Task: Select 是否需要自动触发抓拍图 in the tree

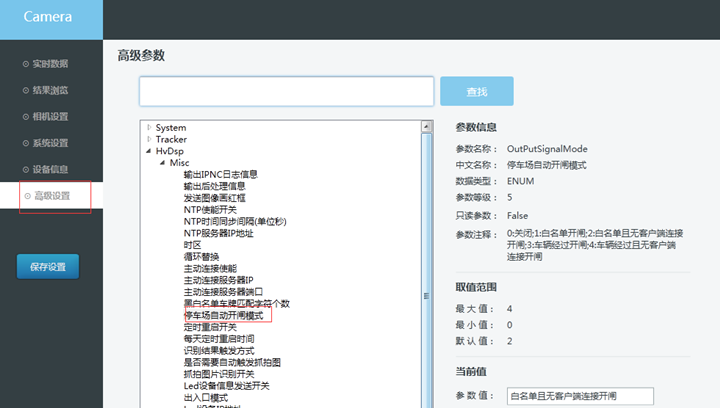Action: pos(232,363)
